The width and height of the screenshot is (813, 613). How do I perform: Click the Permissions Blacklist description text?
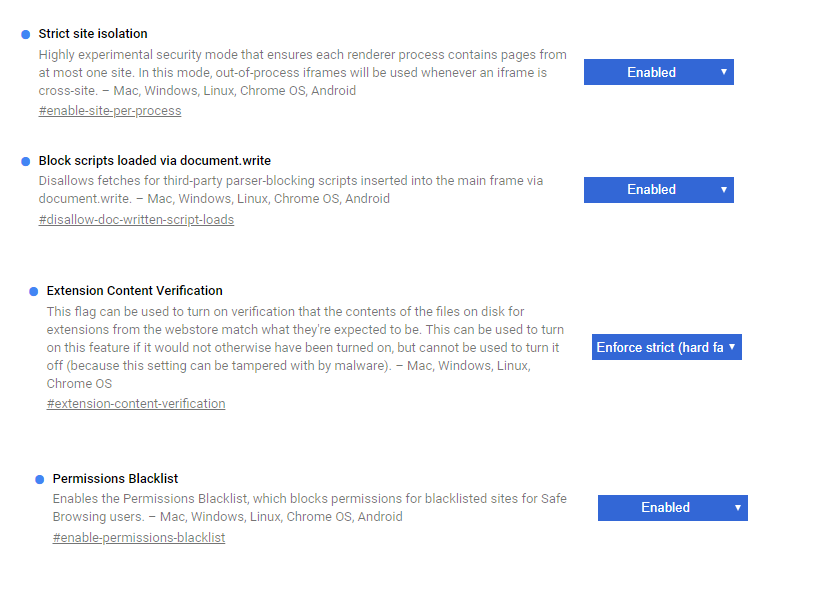309,507
